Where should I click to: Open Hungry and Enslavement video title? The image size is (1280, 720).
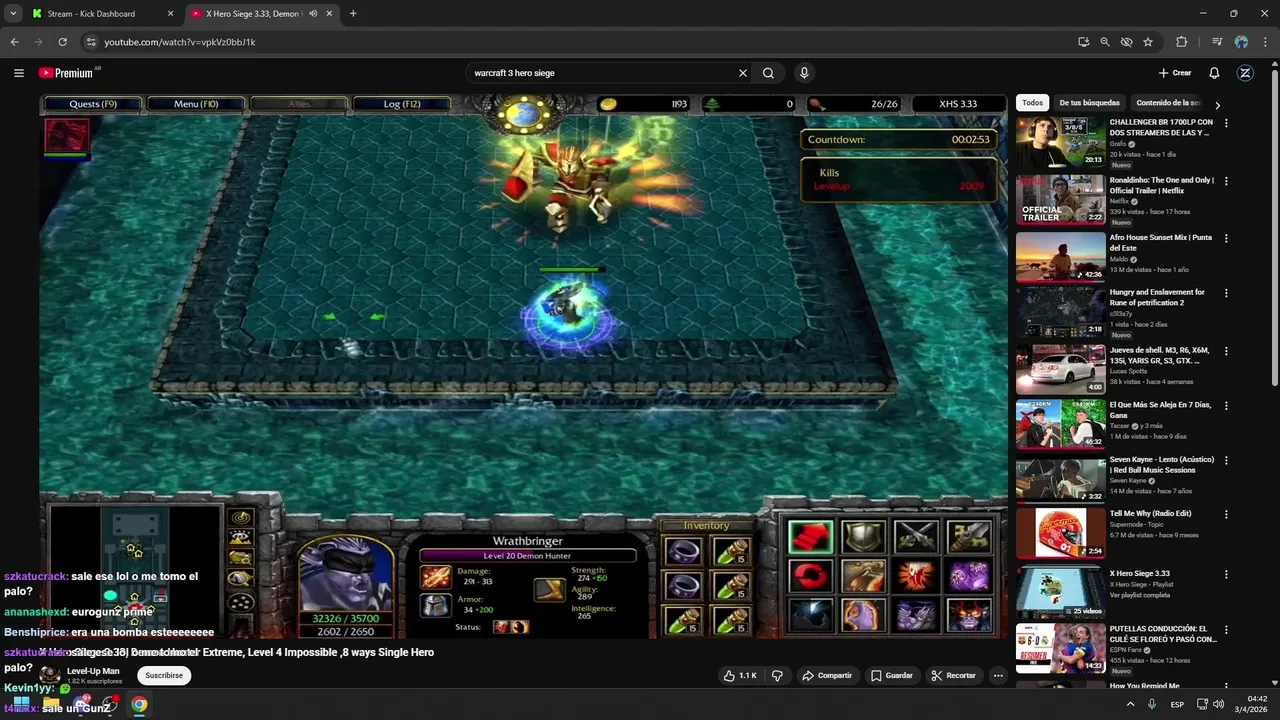coord(1157,297)
